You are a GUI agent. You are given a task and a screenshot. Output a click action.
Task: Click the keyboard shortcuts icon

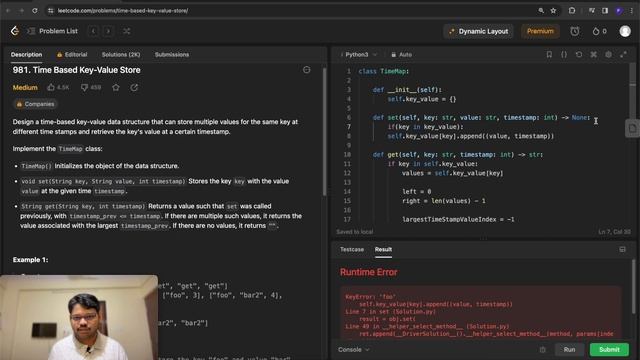pyautogui.click(x=593, y=54)
